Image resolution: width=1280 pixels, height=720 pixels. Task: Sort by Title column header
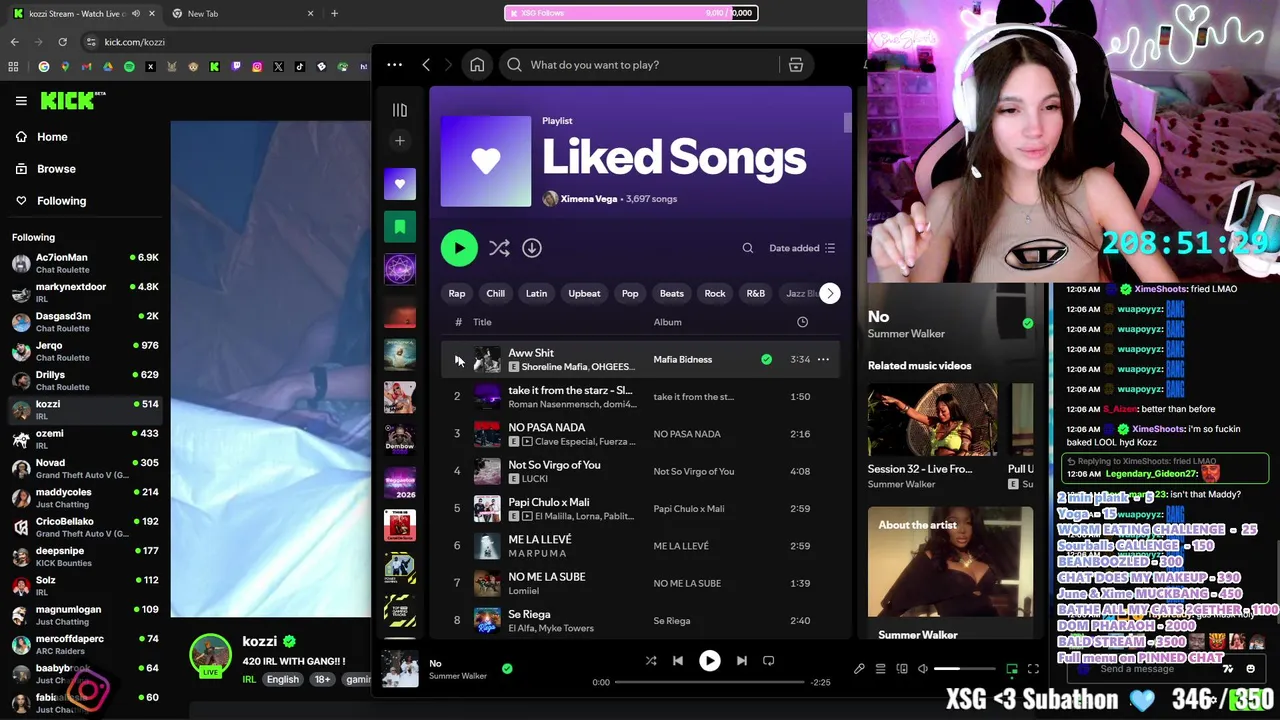tap(482, 322)
